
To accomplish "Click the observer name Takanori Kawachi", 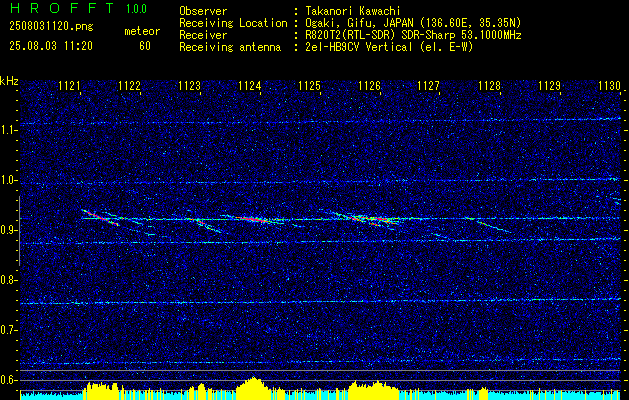I will tap(353, 11).
